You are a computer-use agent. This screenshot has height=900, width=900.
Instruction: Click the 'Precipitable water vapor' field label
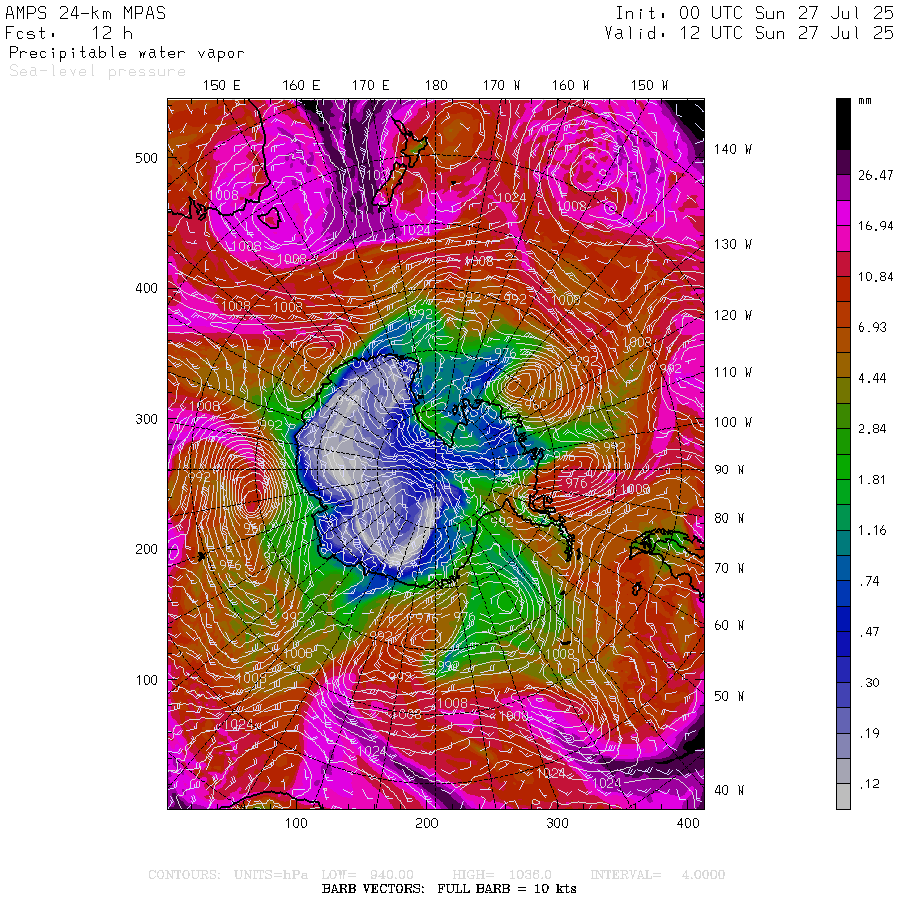(x=126, y=53)
